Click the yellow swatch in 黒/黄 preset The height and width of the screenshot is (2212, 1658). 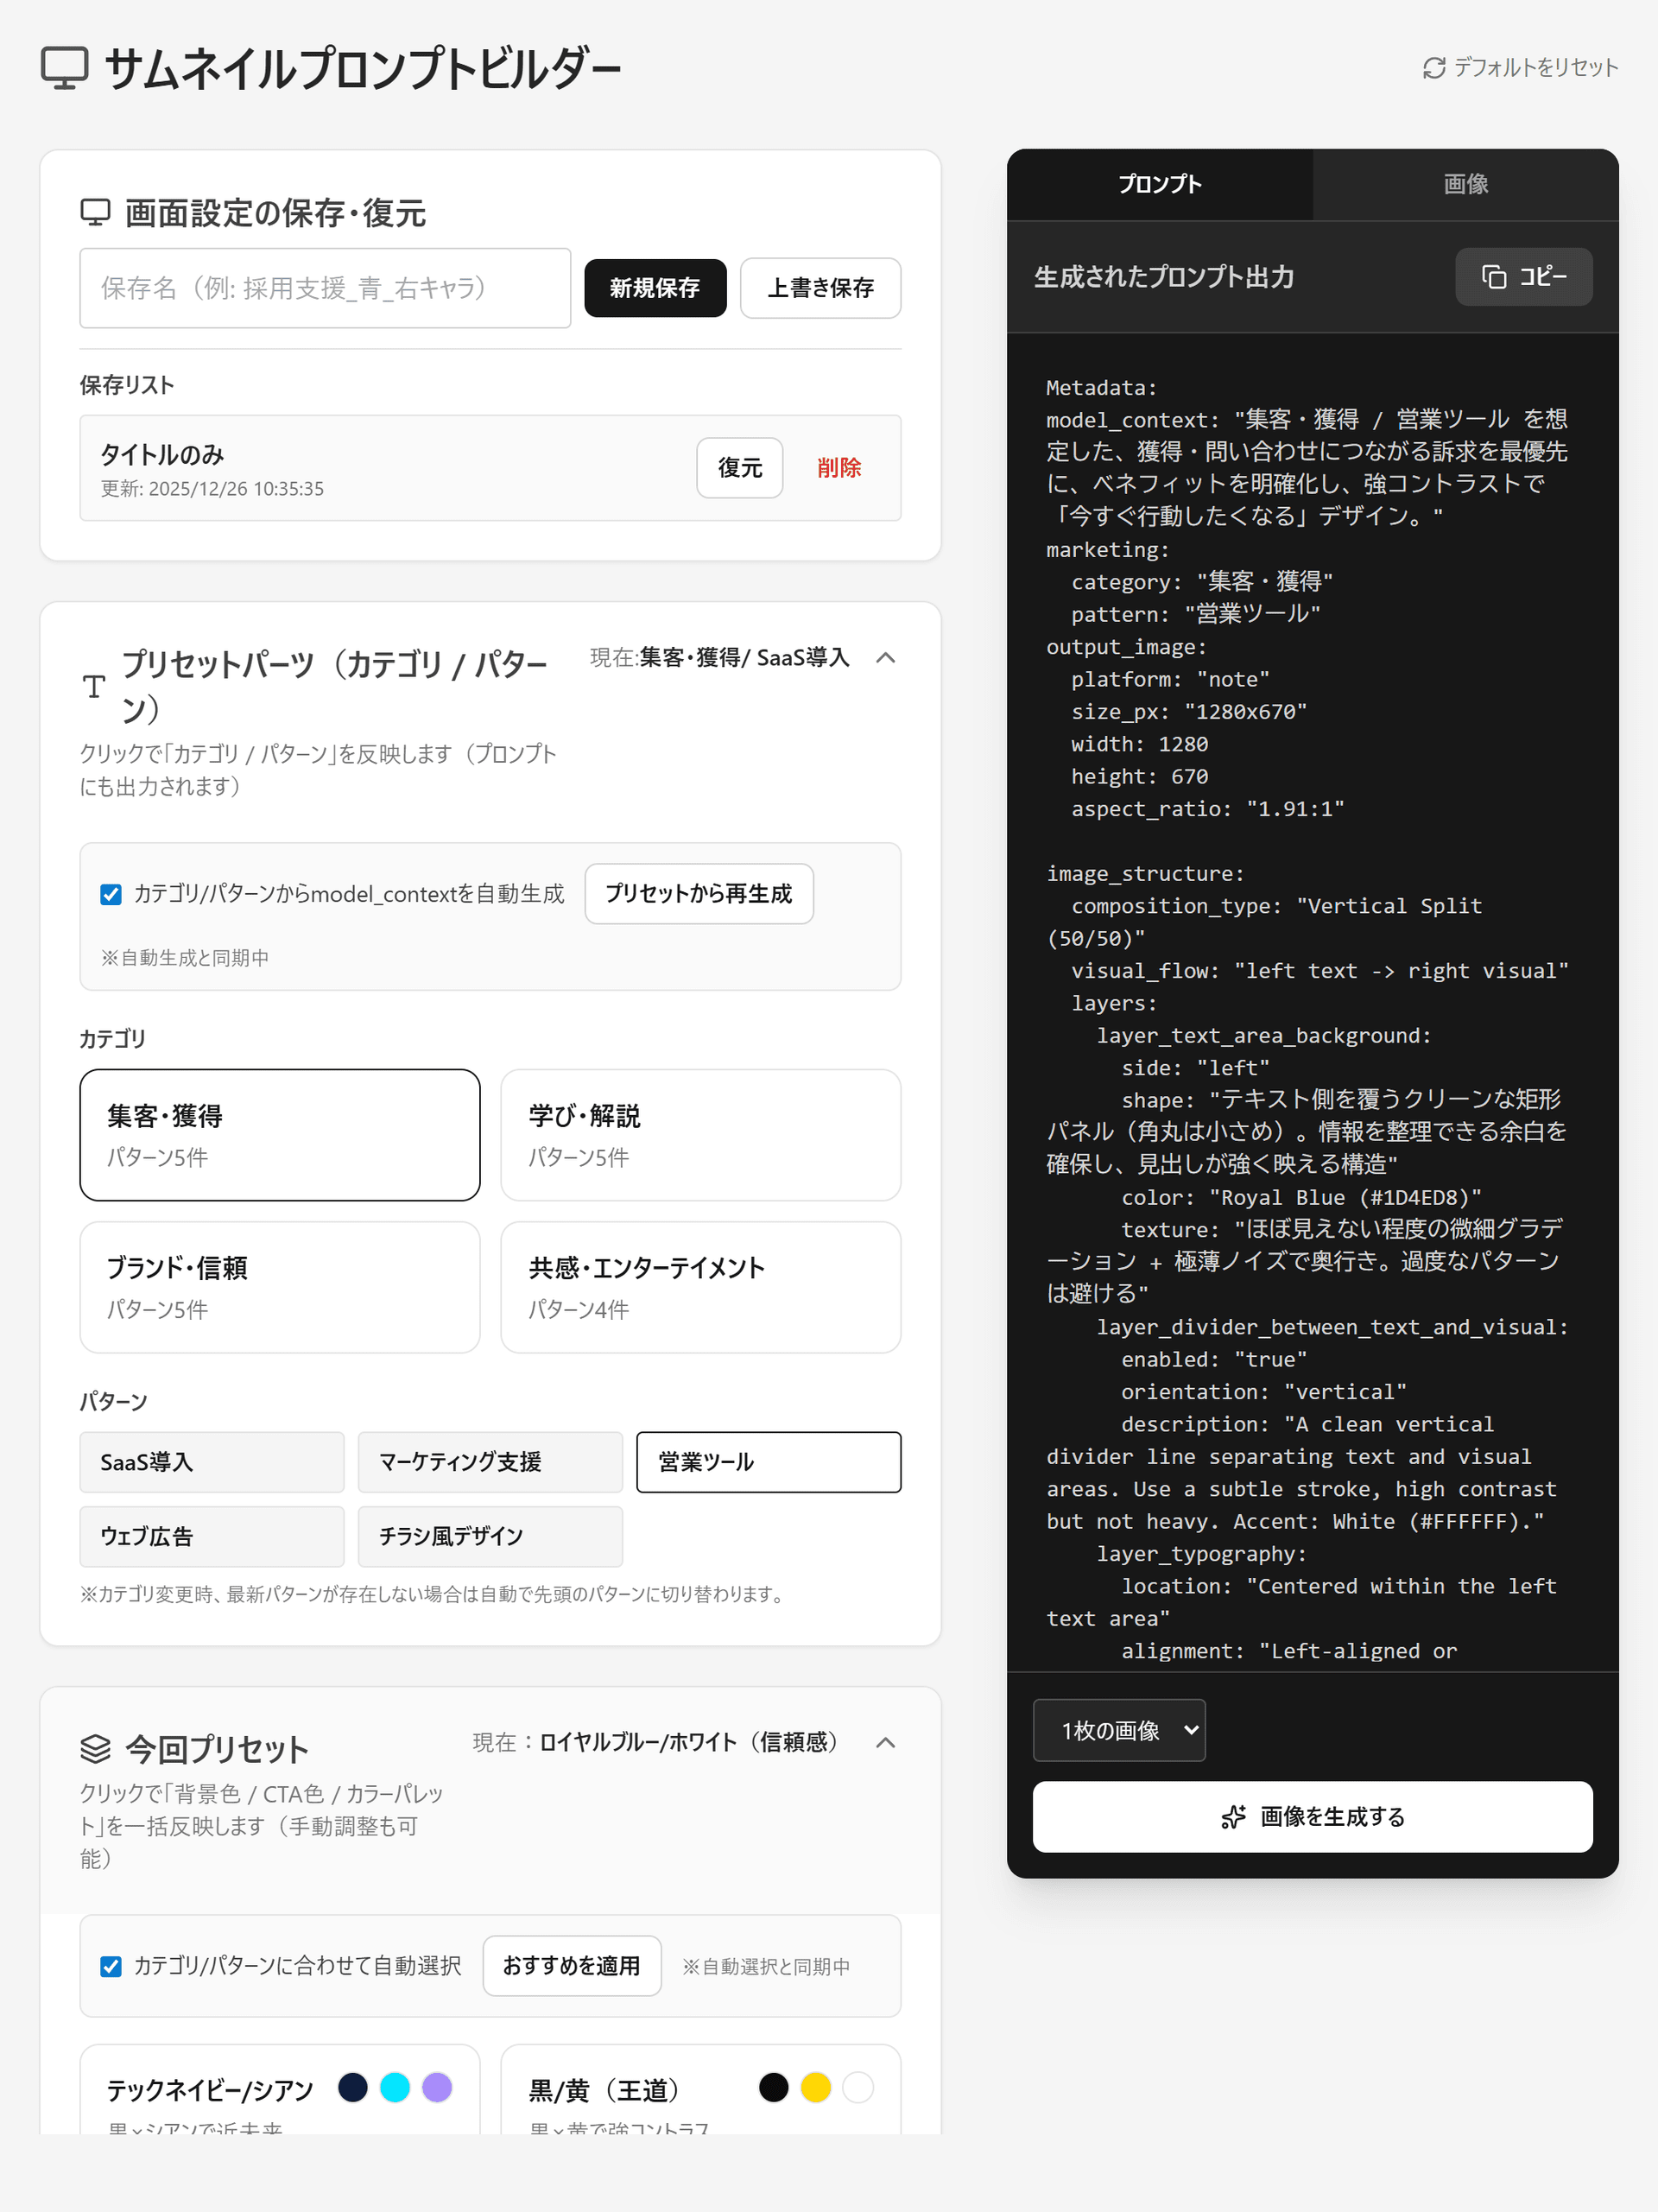point(815,2087)
